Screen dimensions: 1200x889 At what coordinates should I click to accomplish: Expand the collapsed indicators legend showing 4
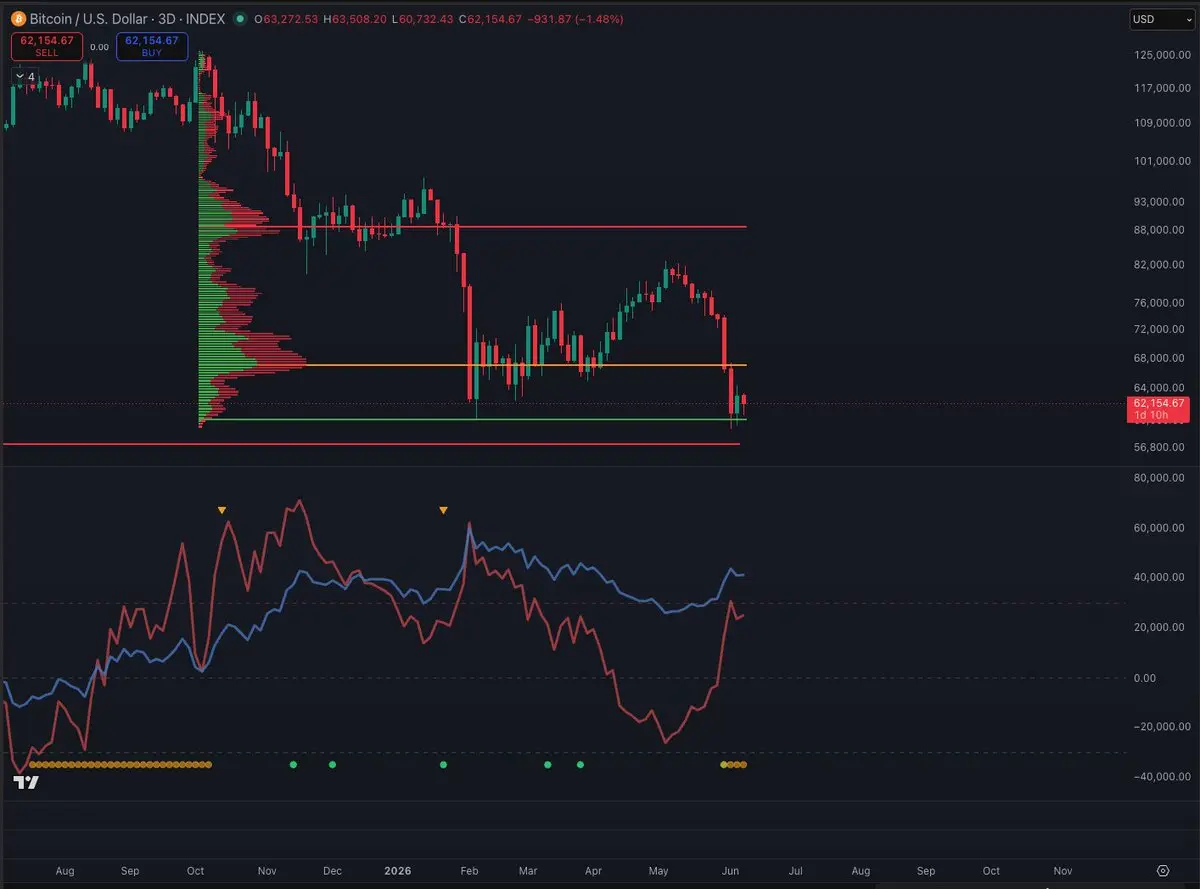click(24, 76)
